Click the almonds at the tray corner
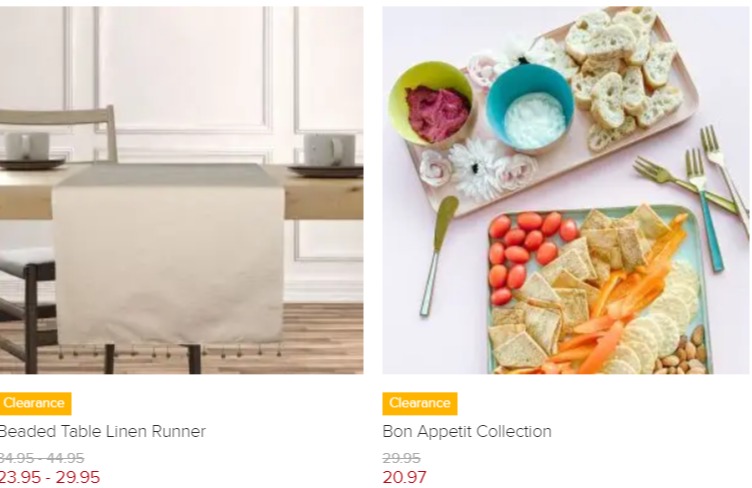The height and width of the screenshot is (488, 752). pos(683,352)
